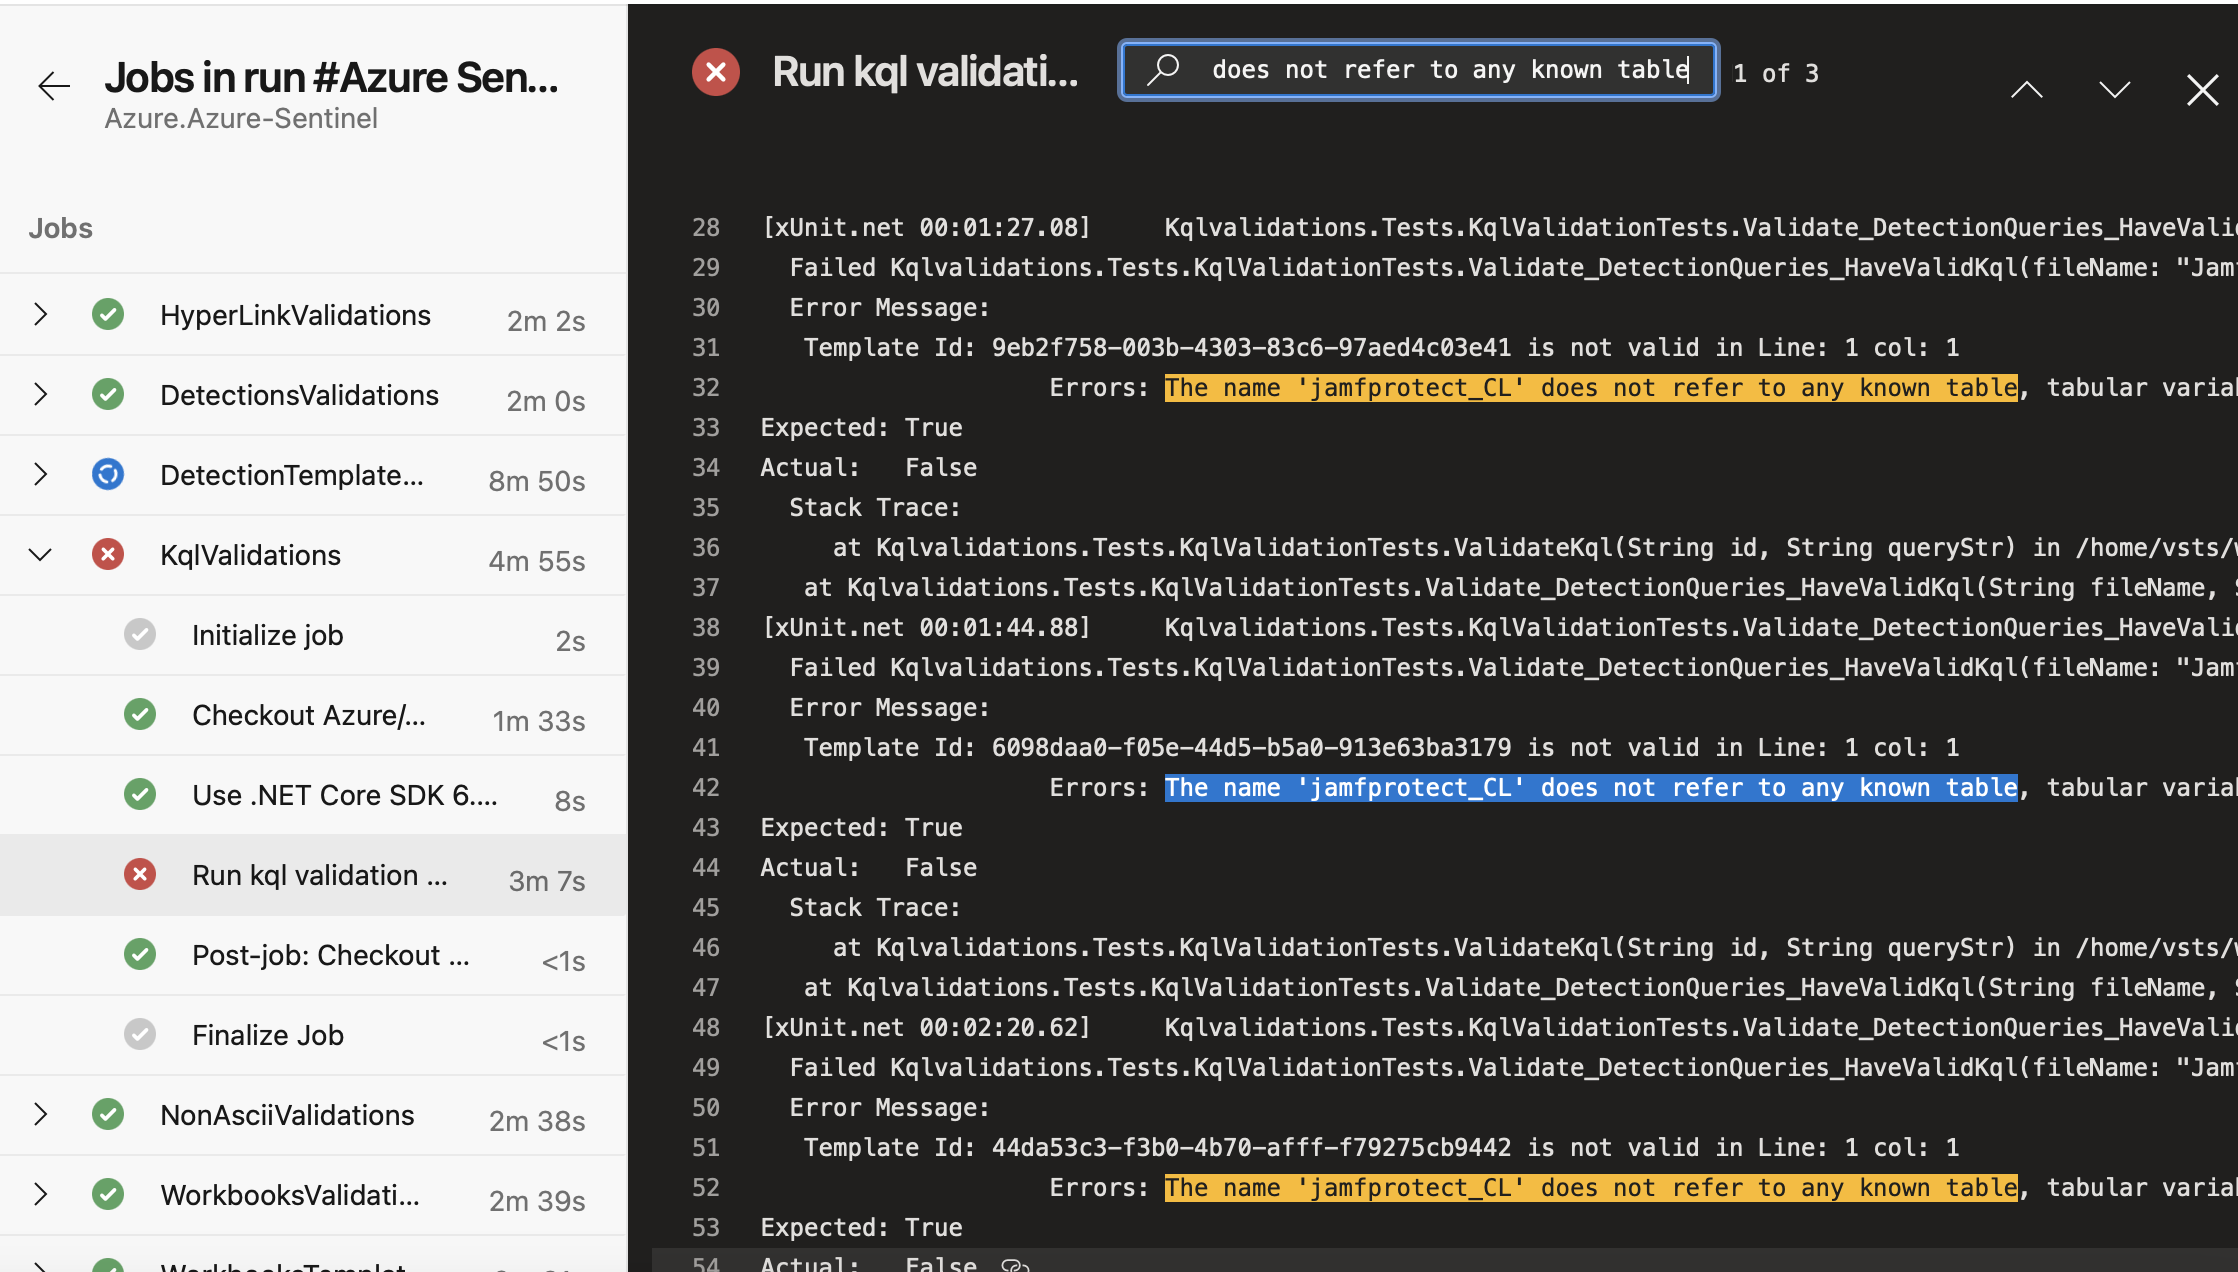The height and width of the screenshot is (1272, 2238).
Task: Open the Use .NET Core SDK step
Action: pyautogui.click(x=343, y=795)
